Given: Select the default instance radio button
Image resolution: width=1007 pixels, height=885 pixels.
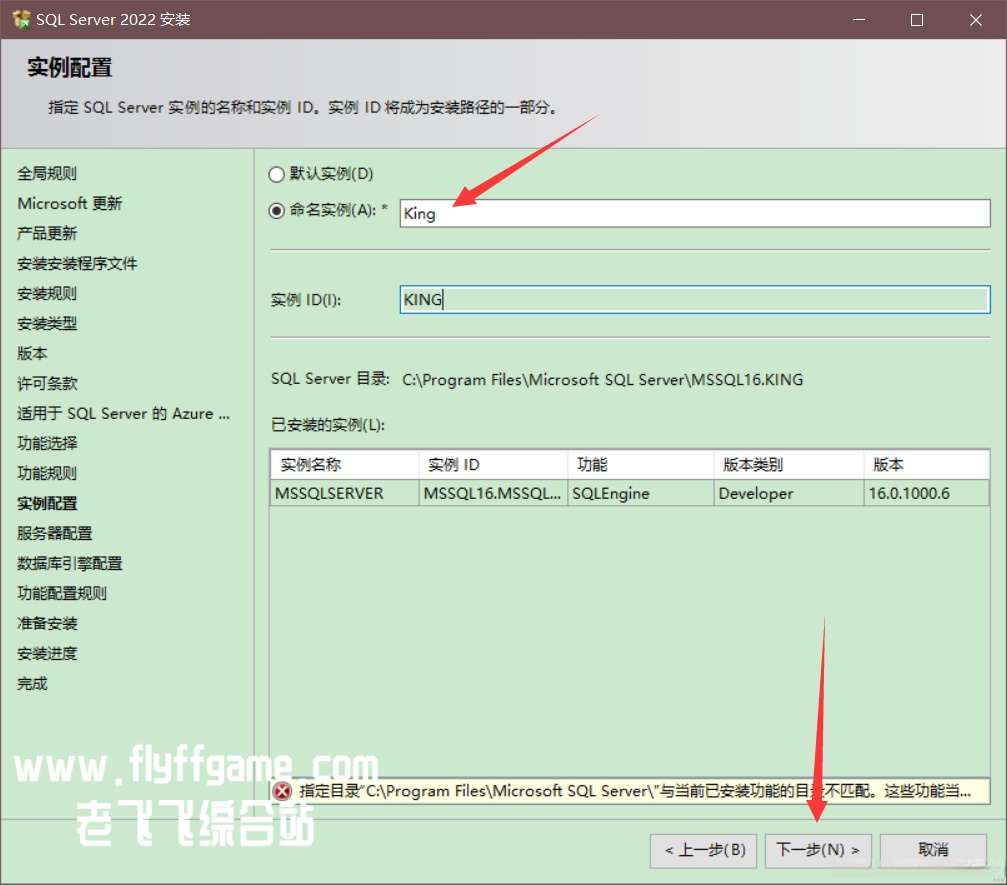Looking at the screenshot, I should pos(277,174).
